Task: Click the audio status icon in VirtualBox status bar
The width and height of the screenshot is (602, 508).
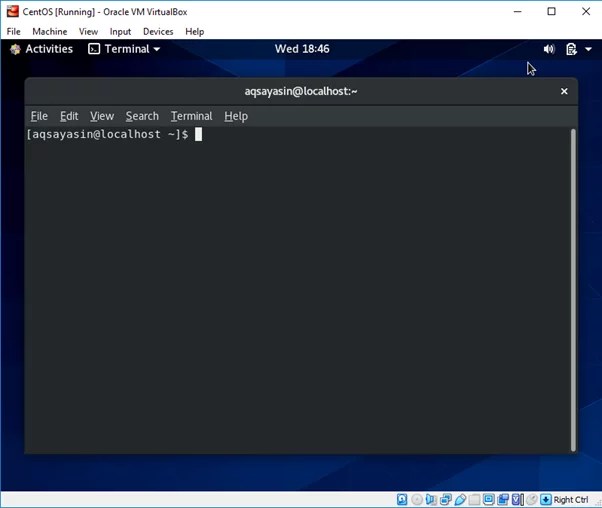Action: tap(431, 499)
